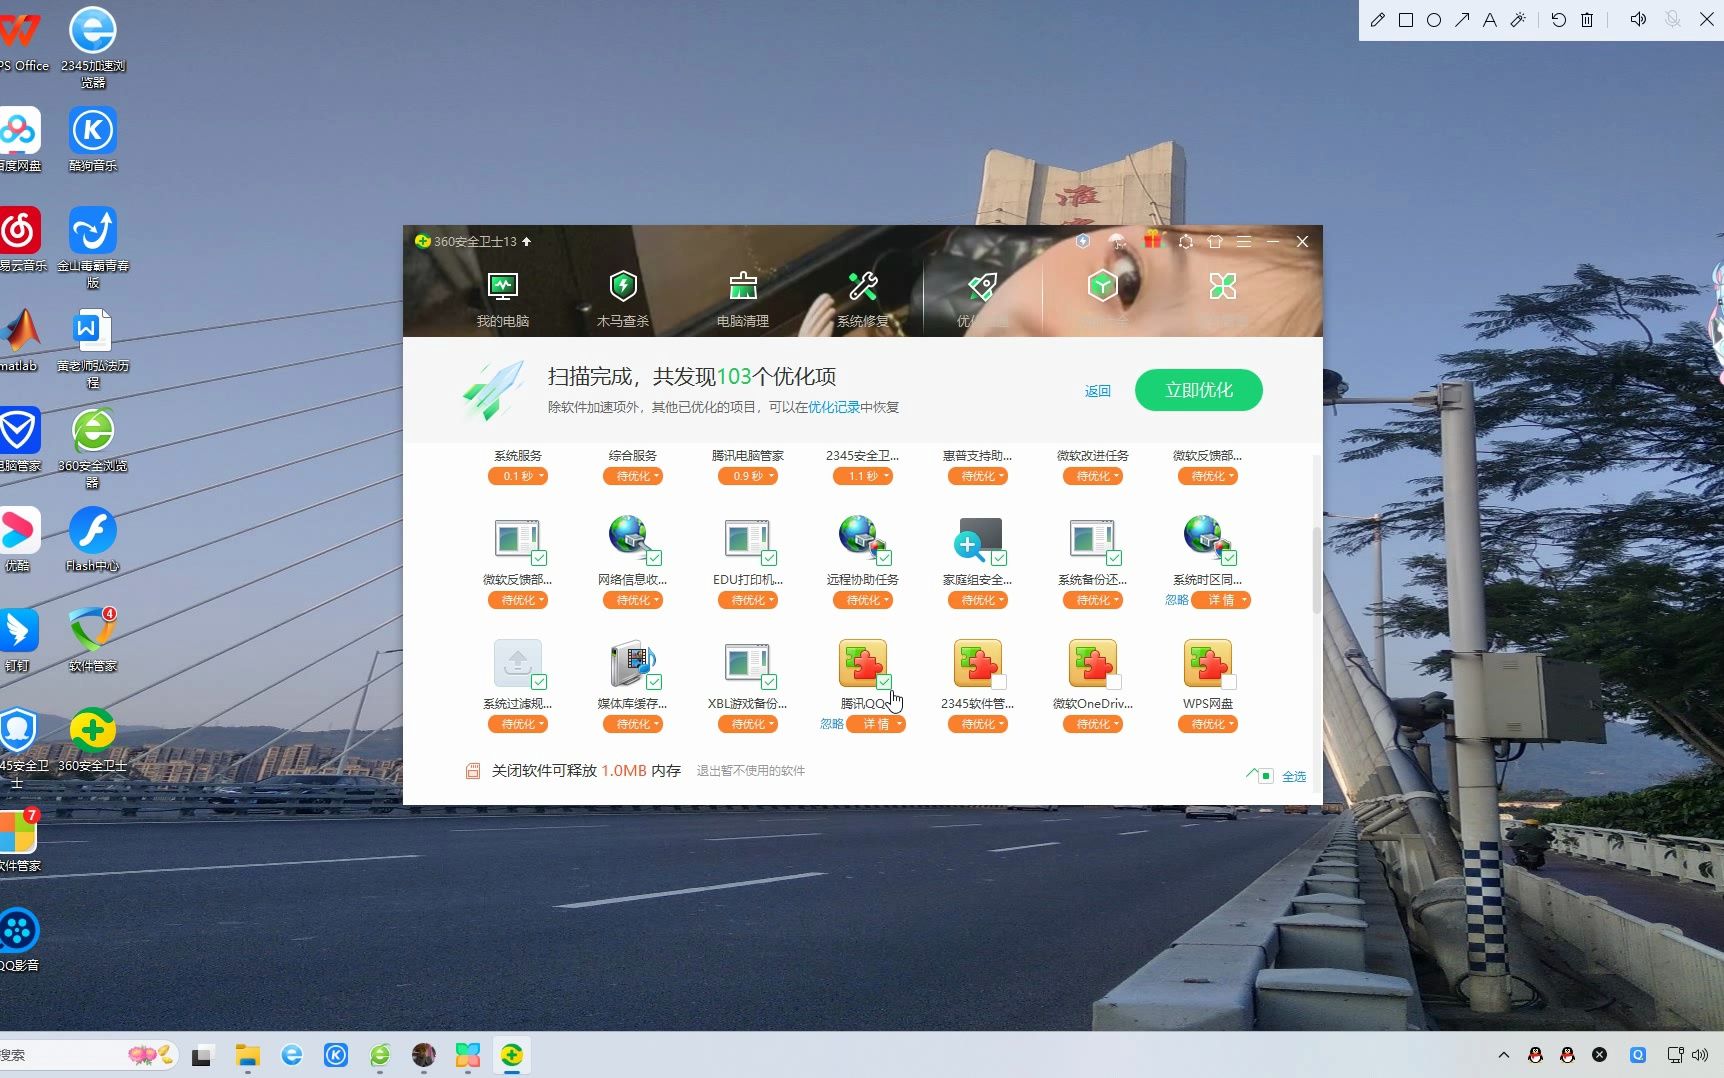Check the 微软OneDrive optimization item
The height and width of the screenshot is (1078, 1724).
point(1114,682)
